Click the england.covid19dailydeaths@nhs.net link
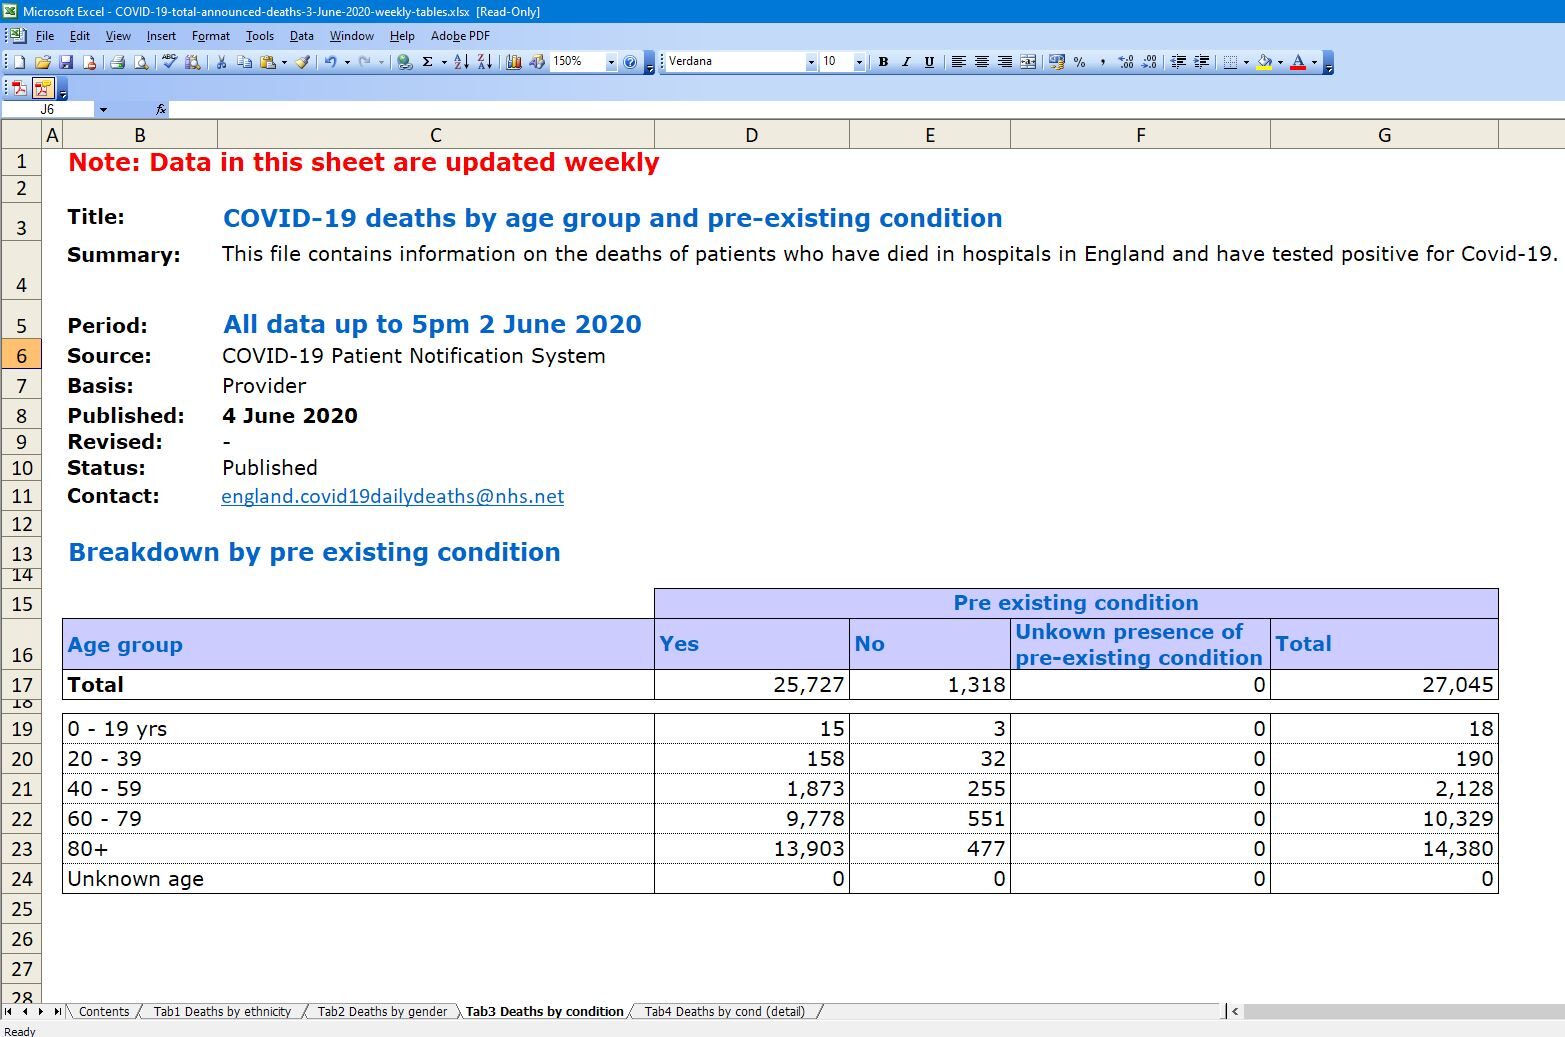Screen dimensions: 1565x1037 tap(393, 496)
